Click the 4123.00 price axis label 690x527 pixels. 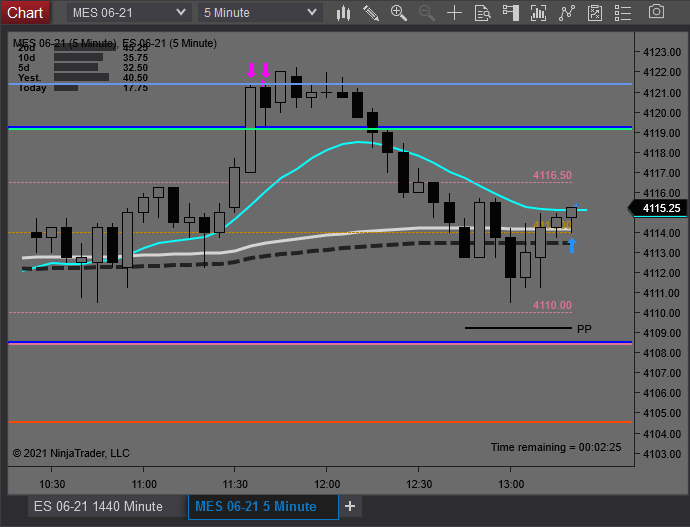pos(662,52)
